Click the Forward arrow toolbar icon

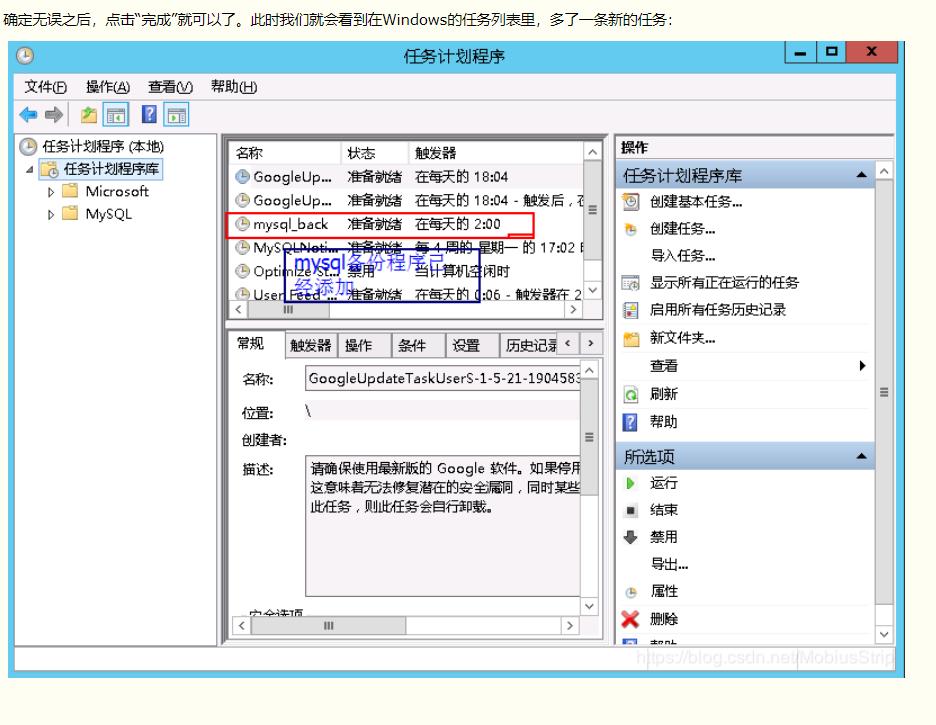(54, 114)
